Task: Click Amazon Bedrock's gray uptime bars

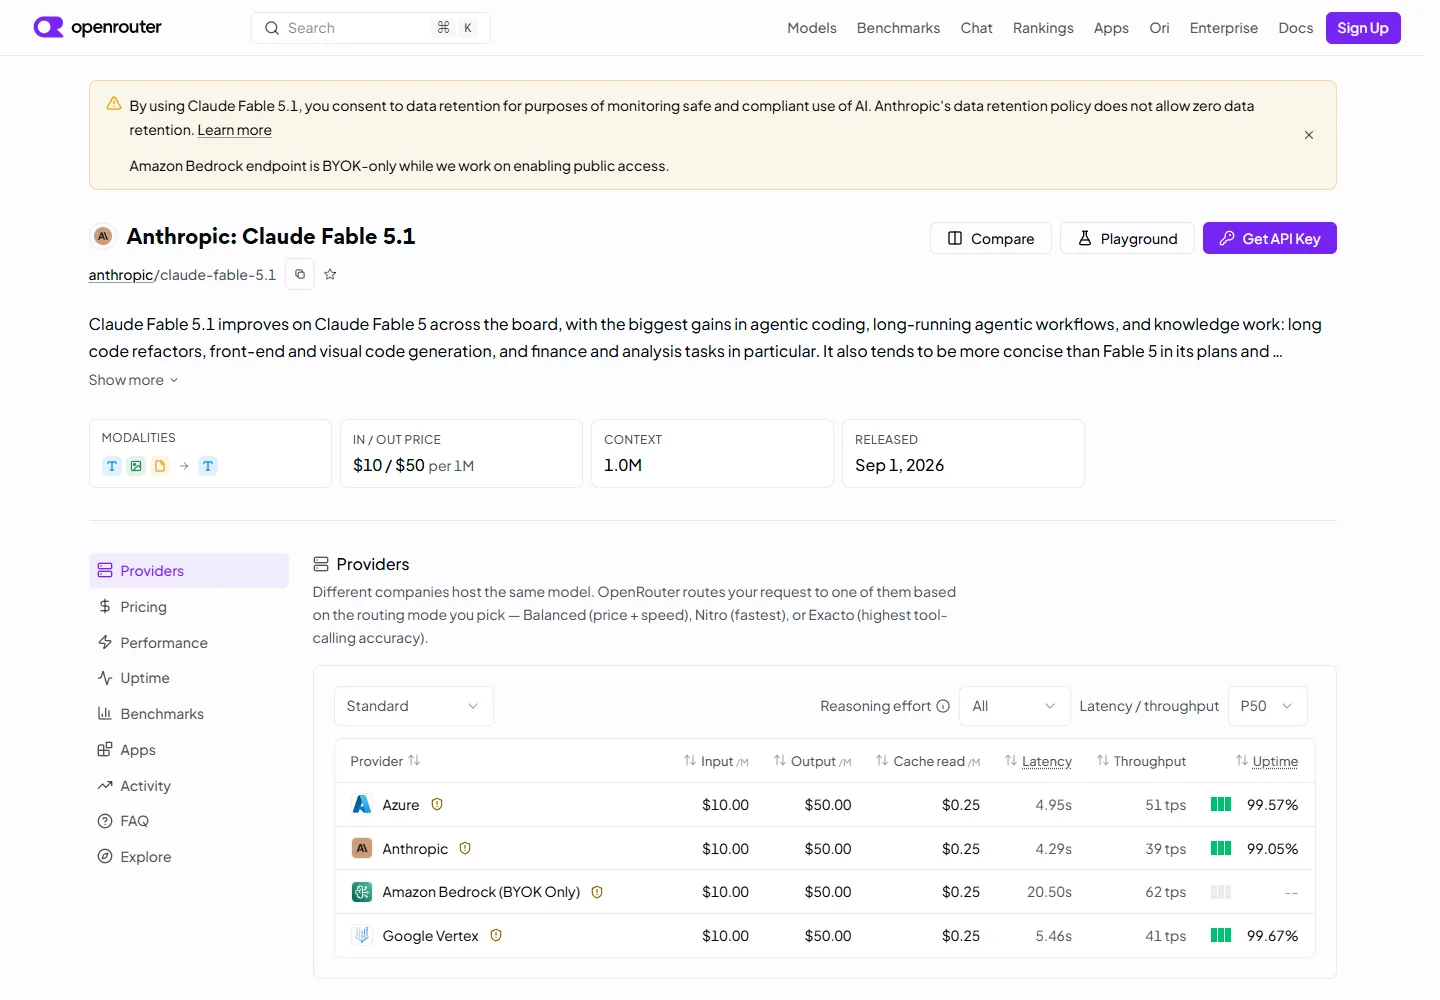Action: pyautogui.click(x=1221, y=892)
